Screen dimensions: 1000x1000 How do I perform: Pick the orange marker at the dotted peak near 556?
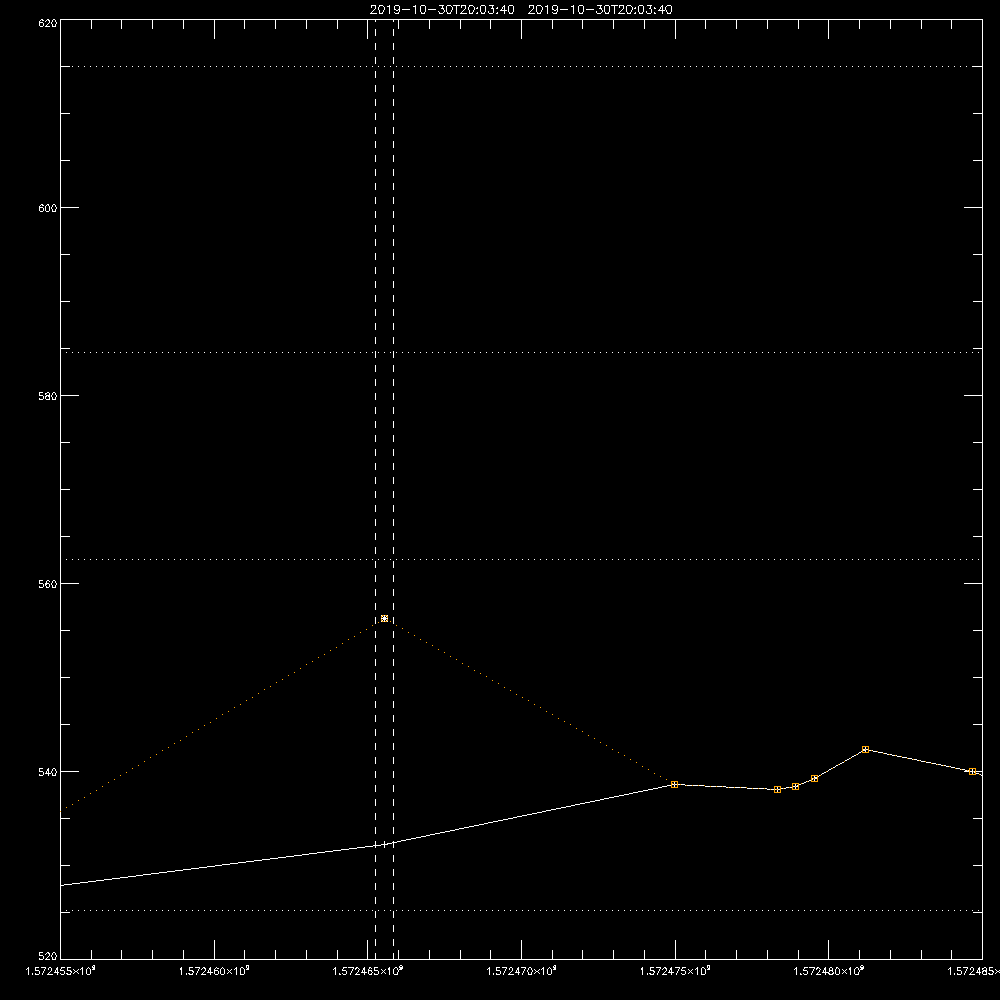pyautogui.click(x=385, y=619)
